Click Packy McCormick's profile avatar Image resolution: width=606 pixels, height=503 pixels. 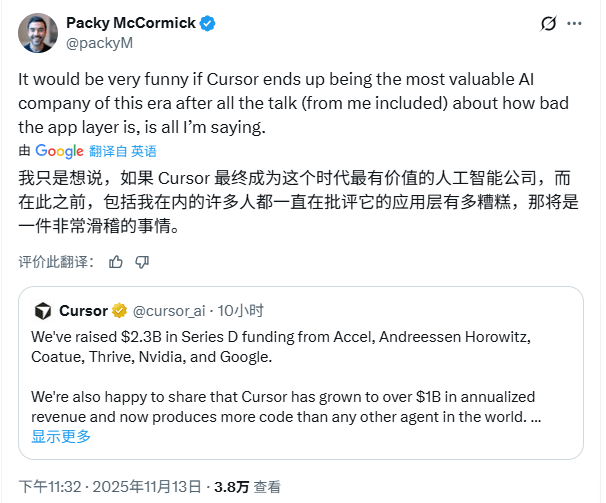click(x=38, y=33)
